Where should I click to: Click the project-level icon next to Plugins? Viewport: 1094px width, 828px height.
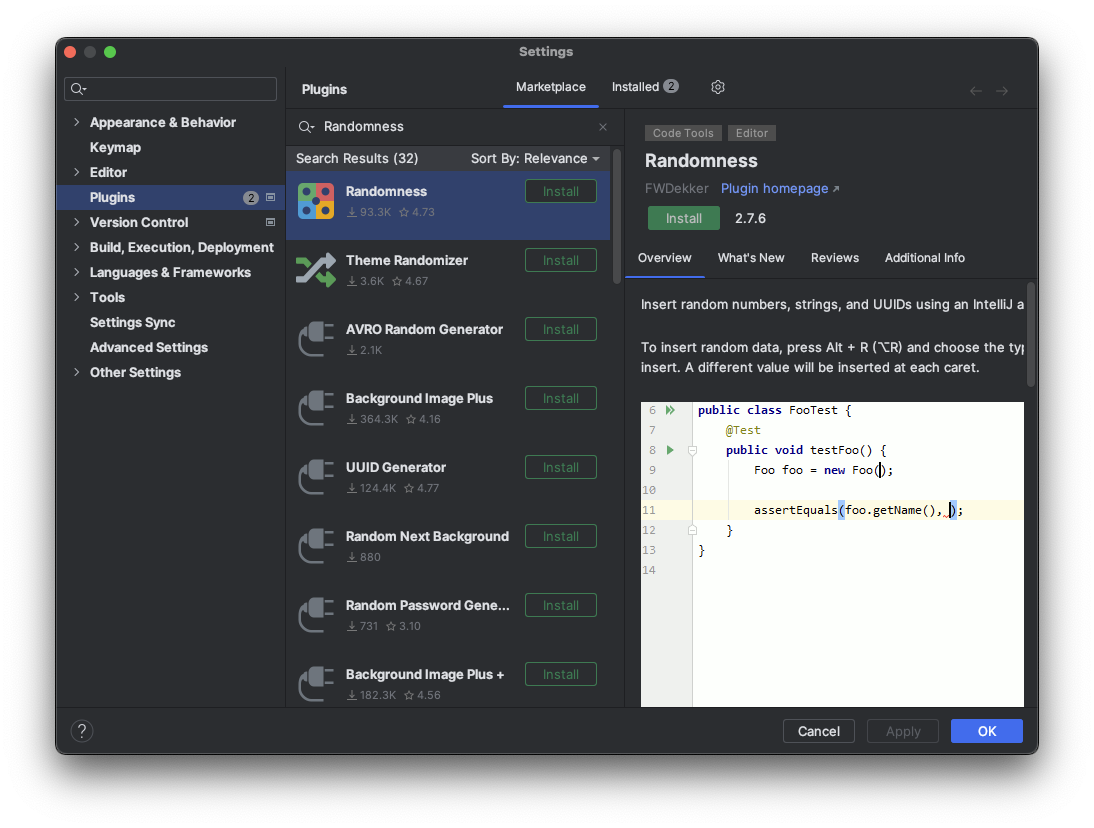point(271,197)
